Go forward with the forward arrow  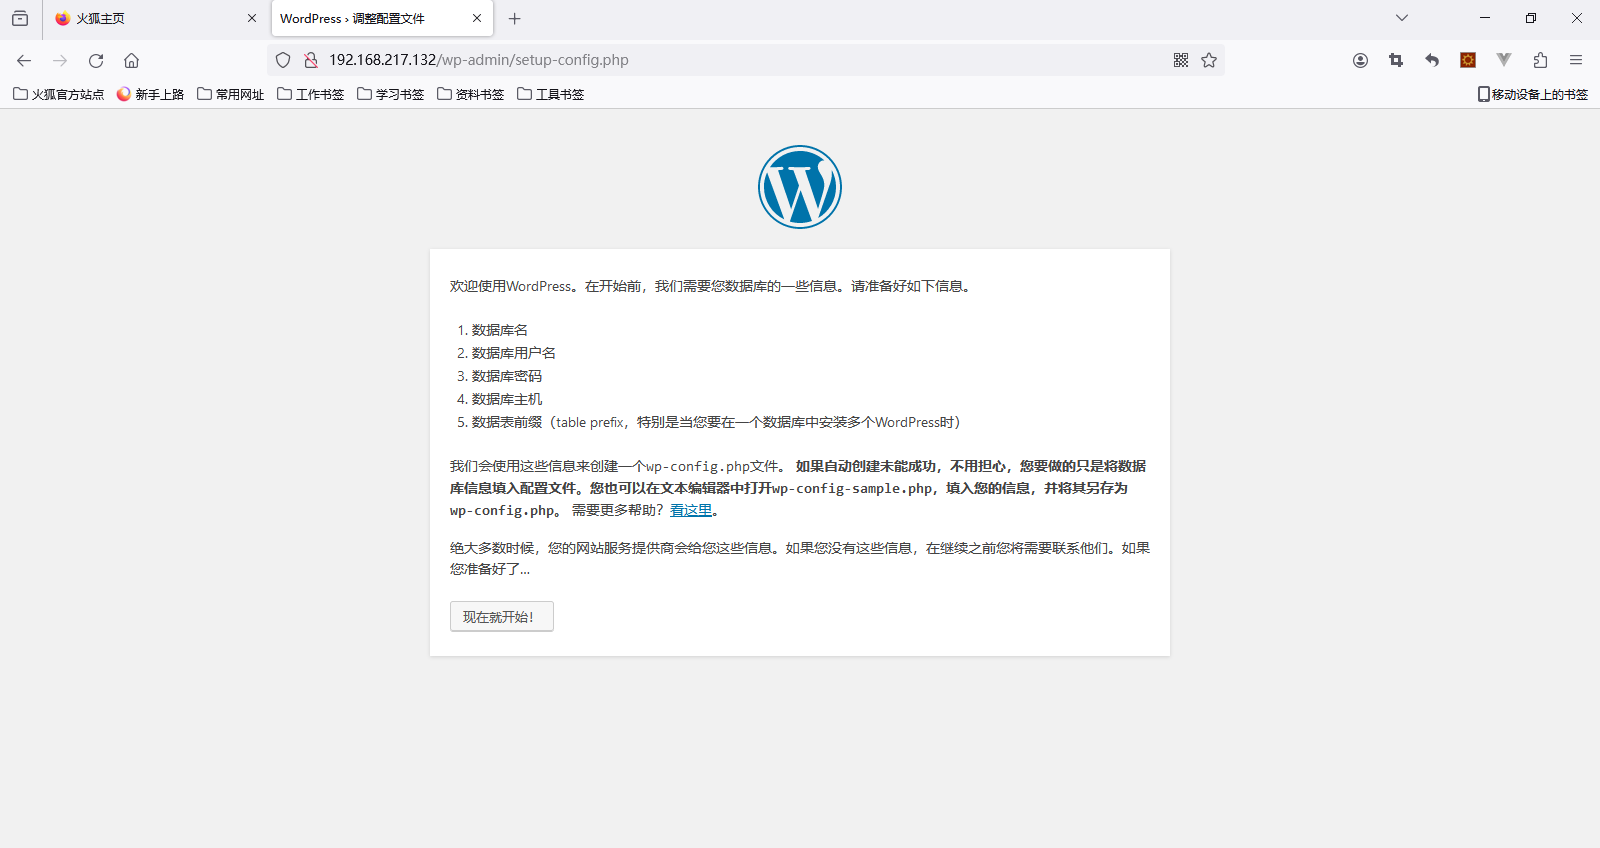pos(60,60)
